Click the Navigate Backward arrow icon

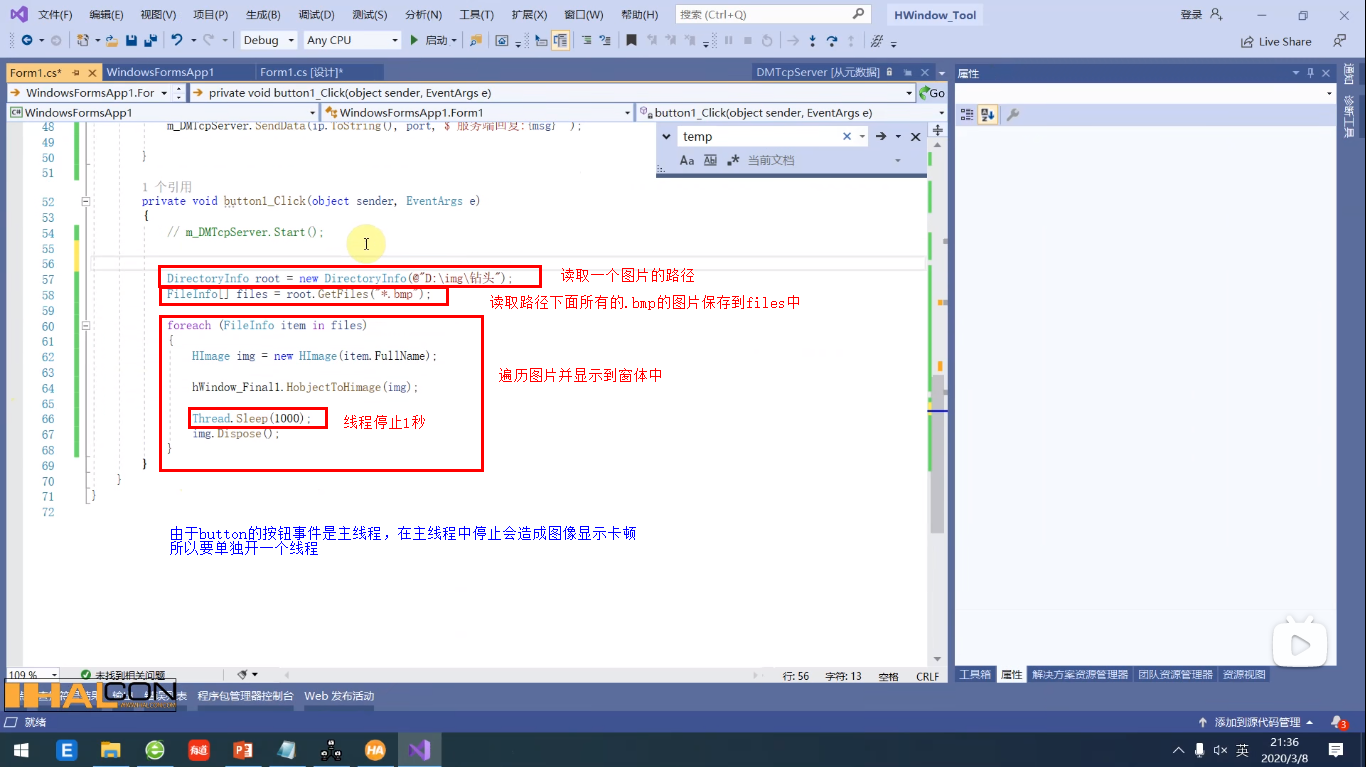[28, 41]
